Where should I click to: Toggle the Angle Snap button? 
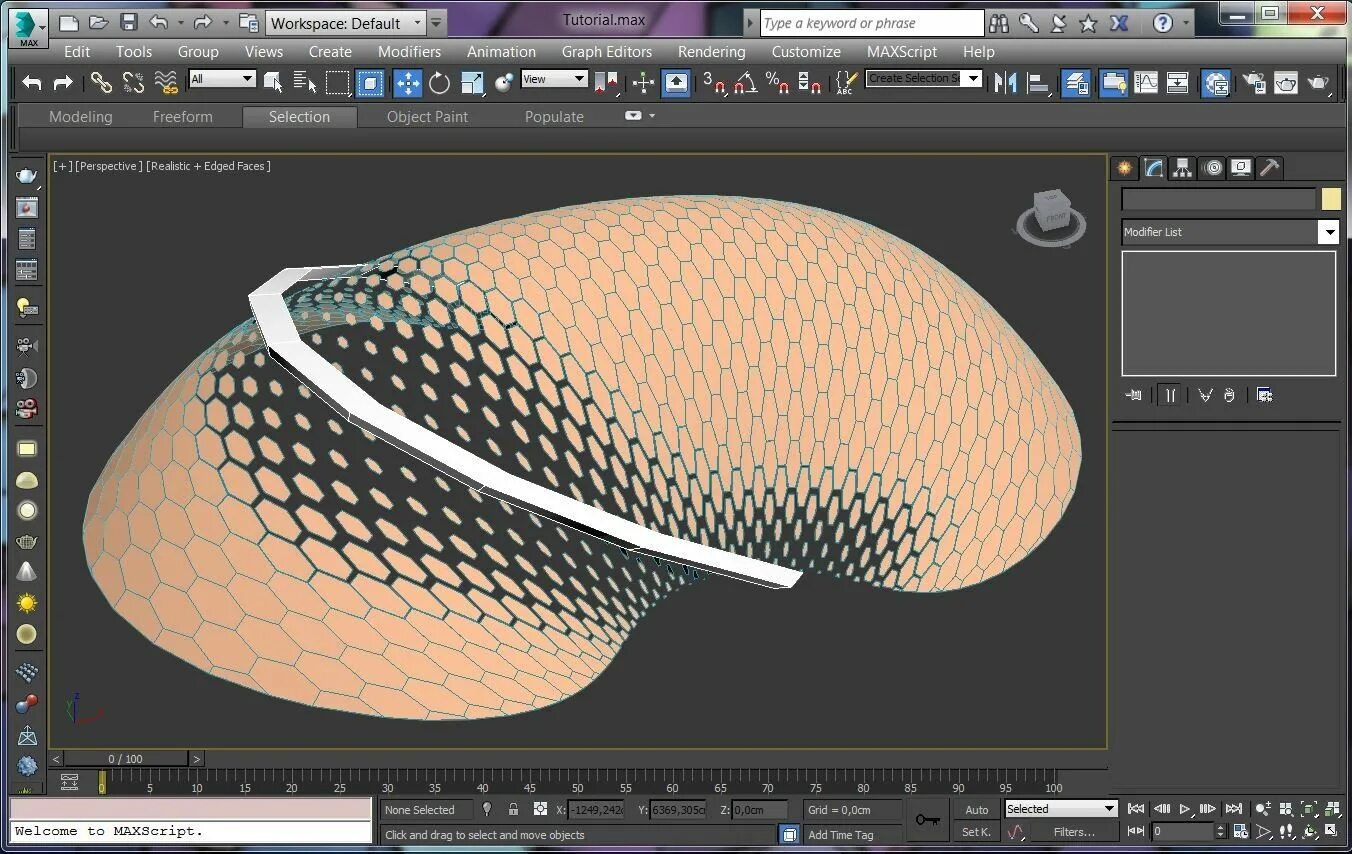(745, 83)
